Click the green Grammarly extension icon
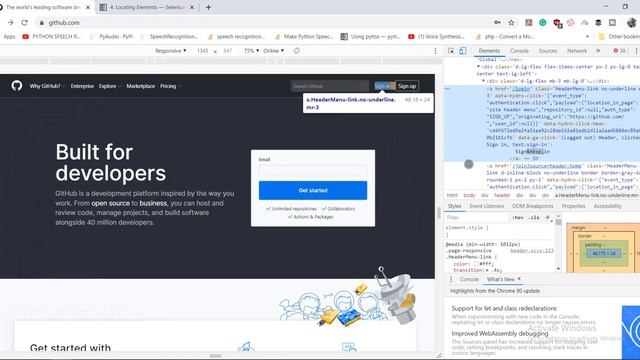 [x=542, y=22]
